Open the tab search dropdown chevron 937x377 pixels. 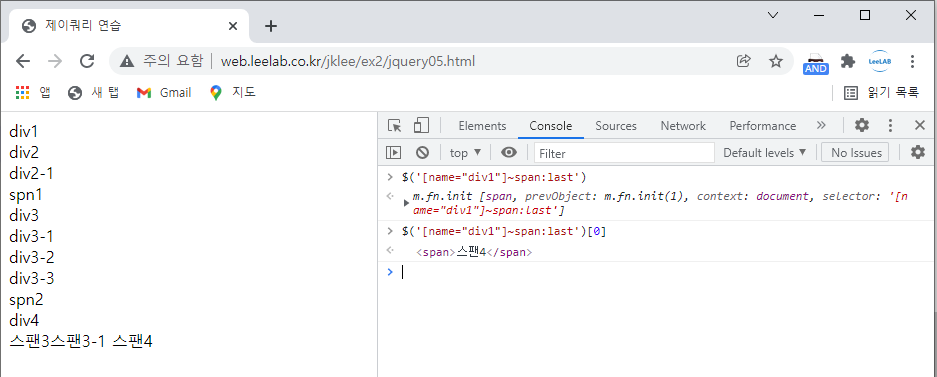(x=773, y=16)
